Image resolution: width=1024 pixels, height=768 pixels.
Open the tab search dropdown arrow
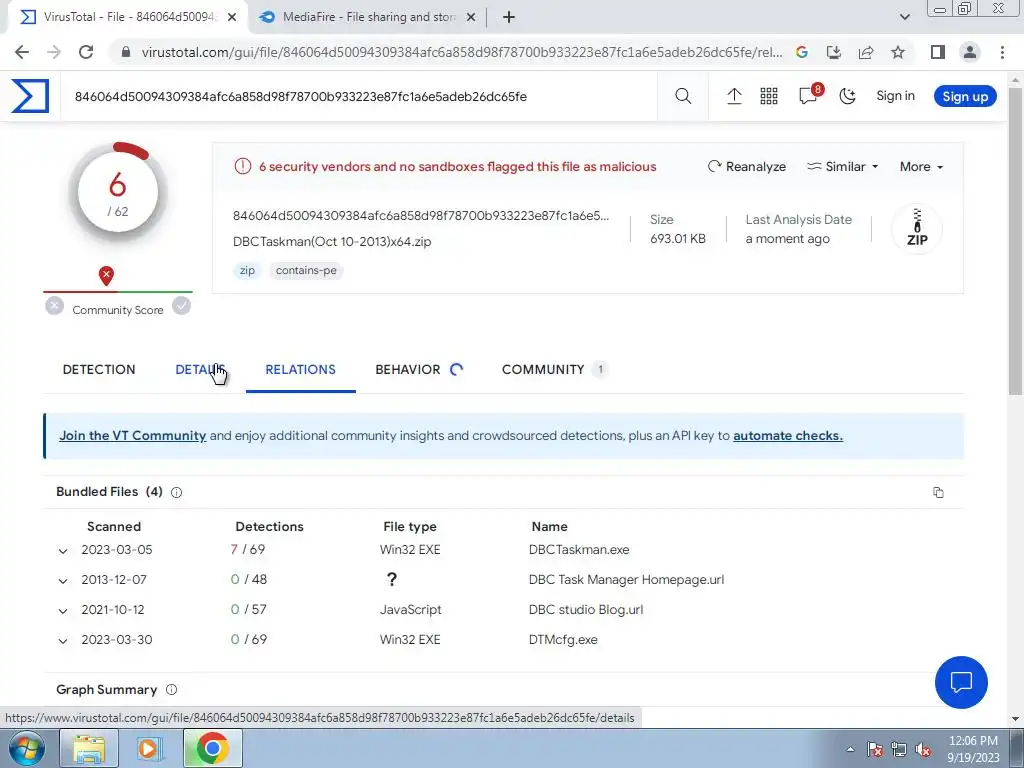point(904,17)
